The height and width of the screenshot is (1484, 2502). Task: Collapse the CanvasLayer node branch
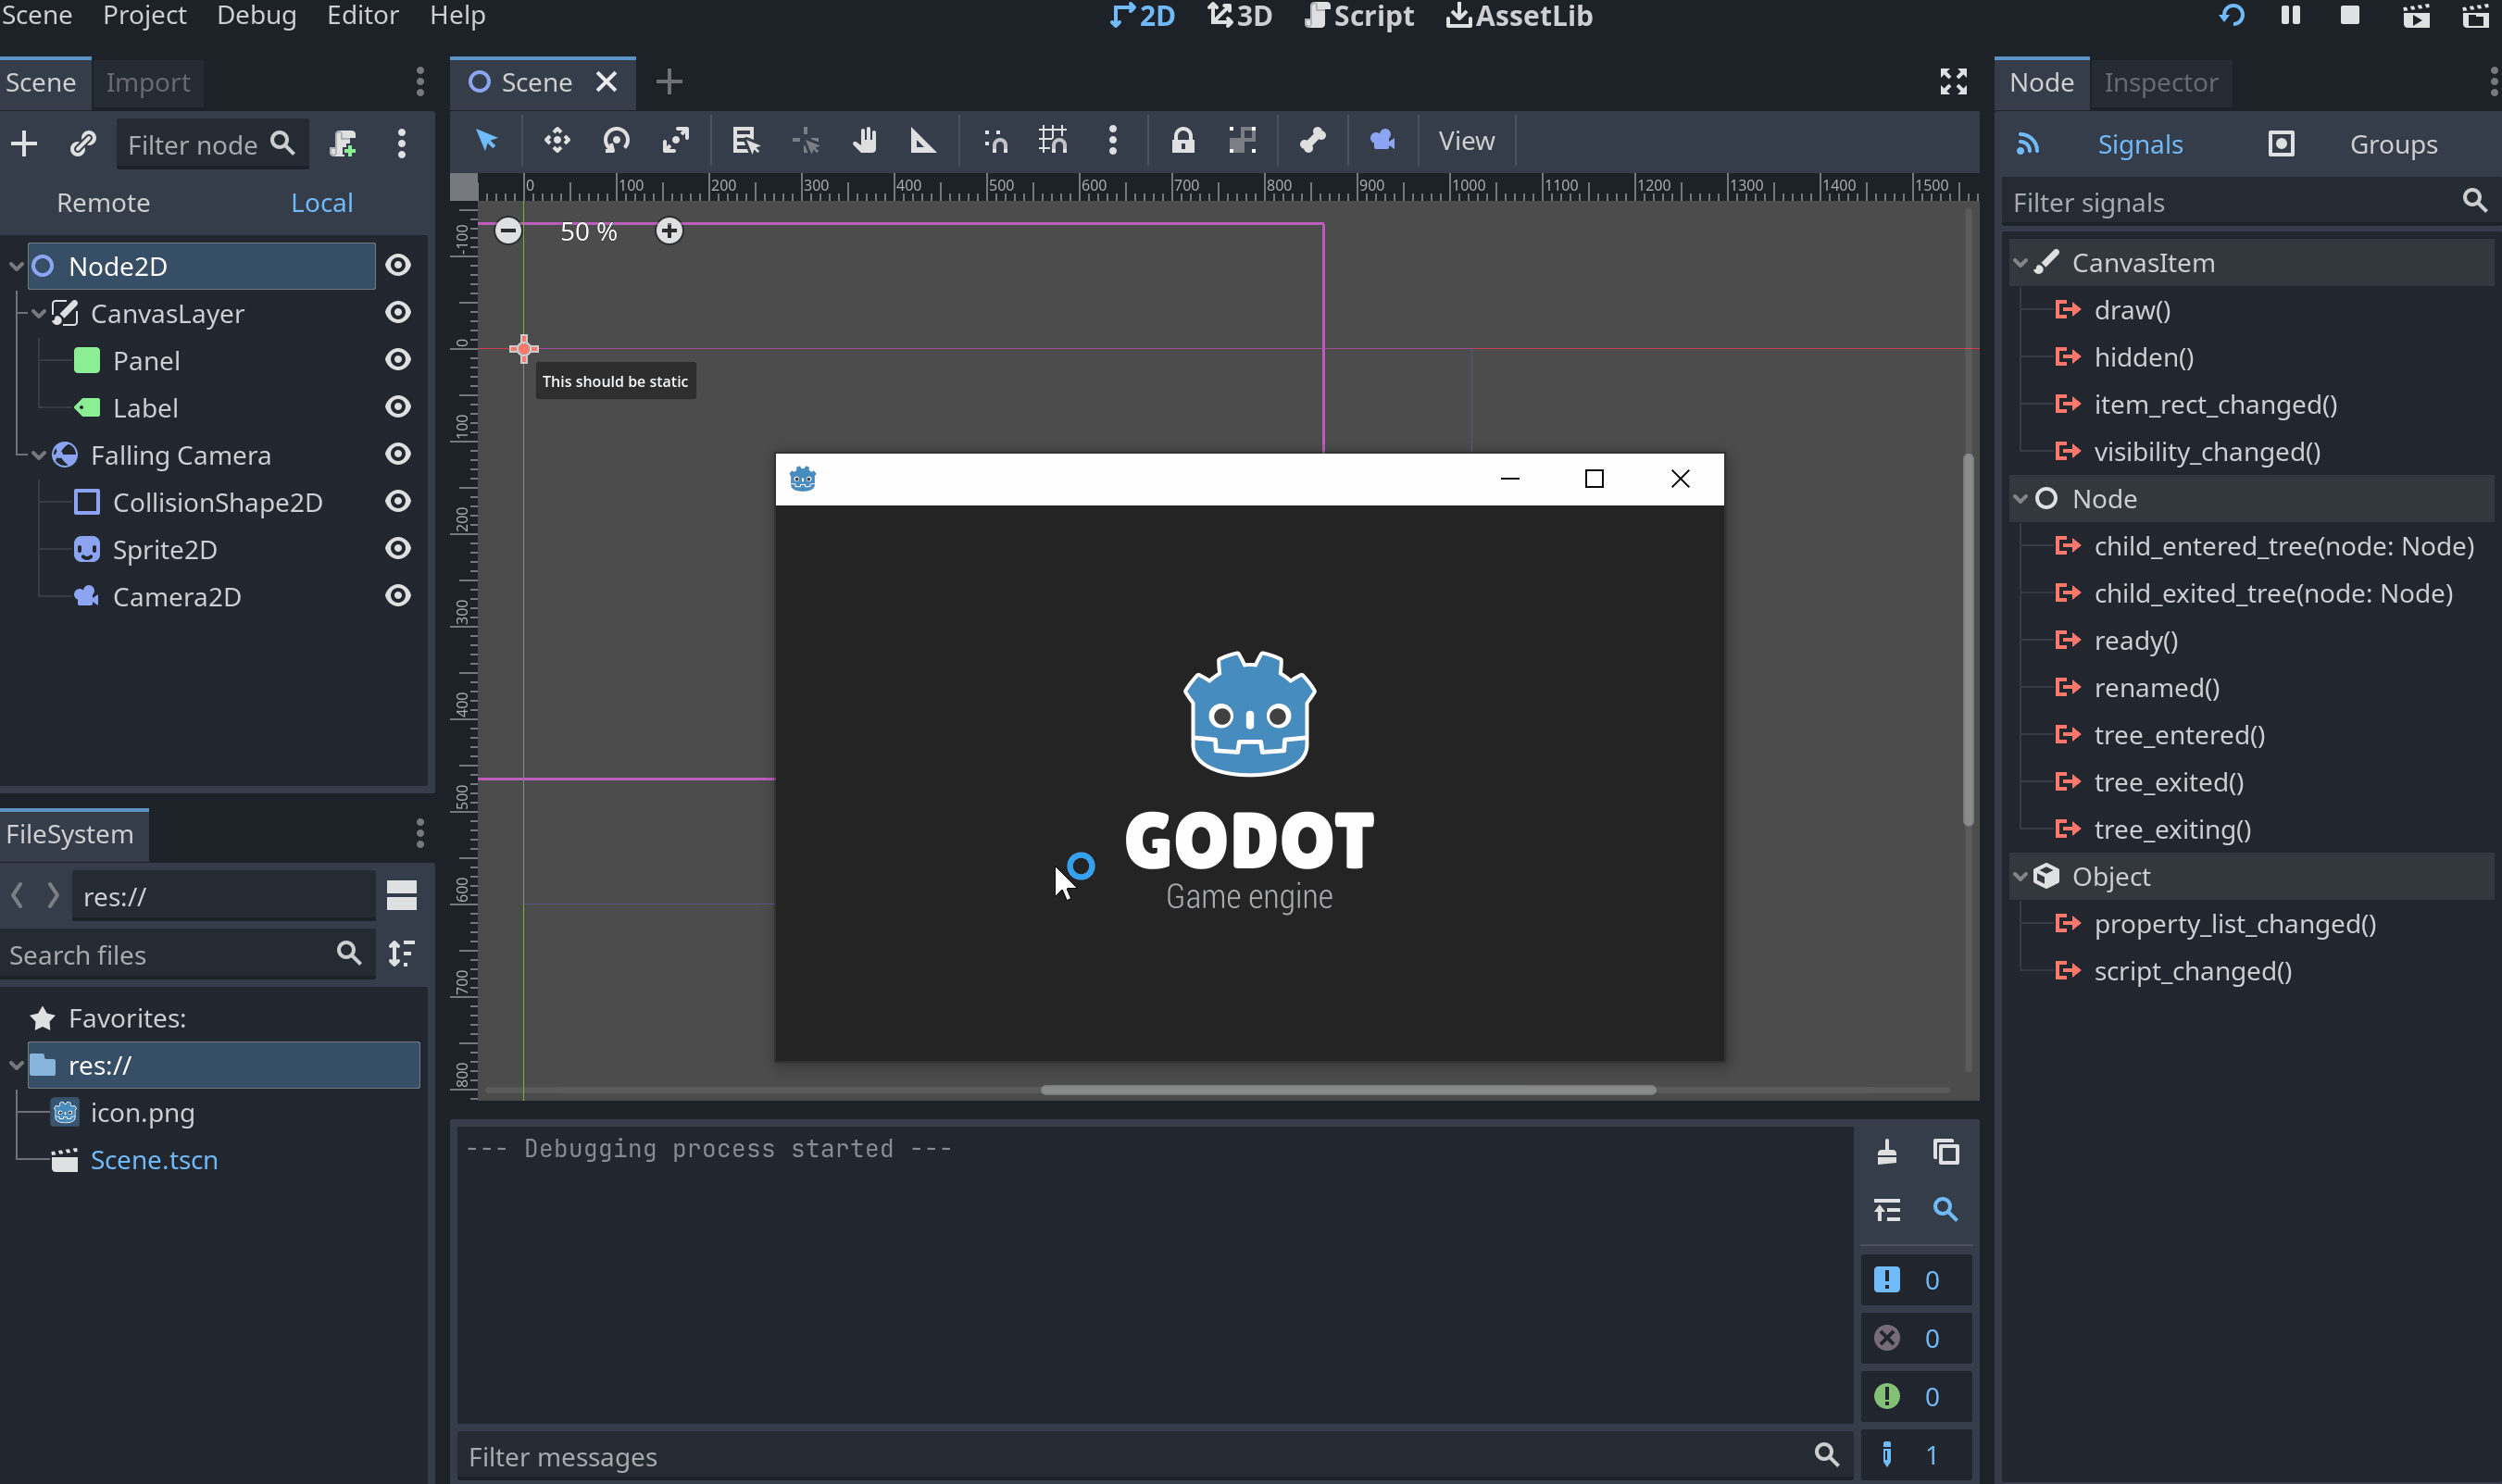coord(38,313)
